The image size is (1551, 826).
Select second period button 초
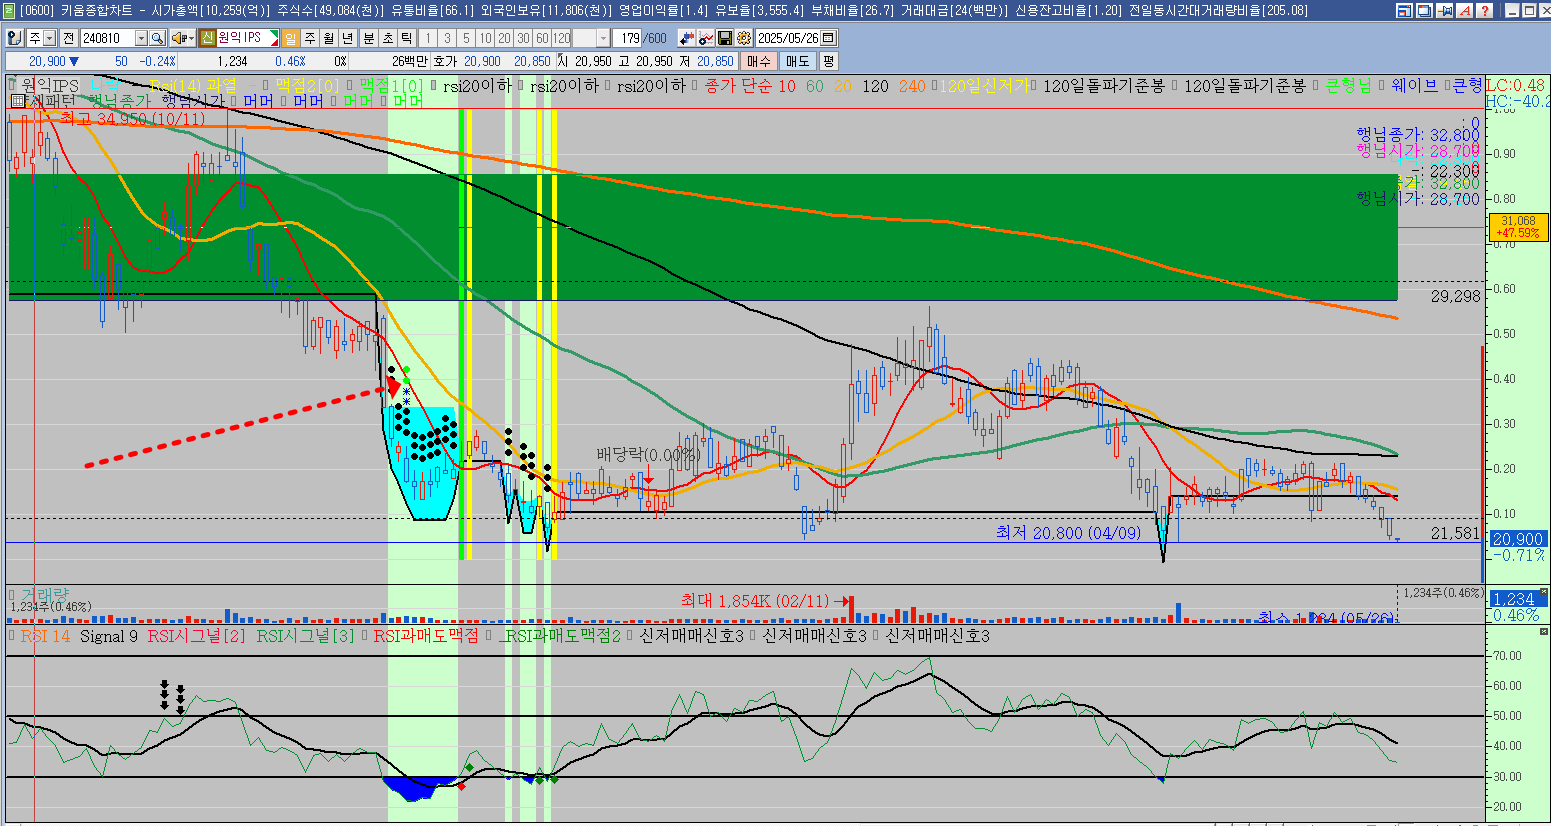(x=387, y=38)
